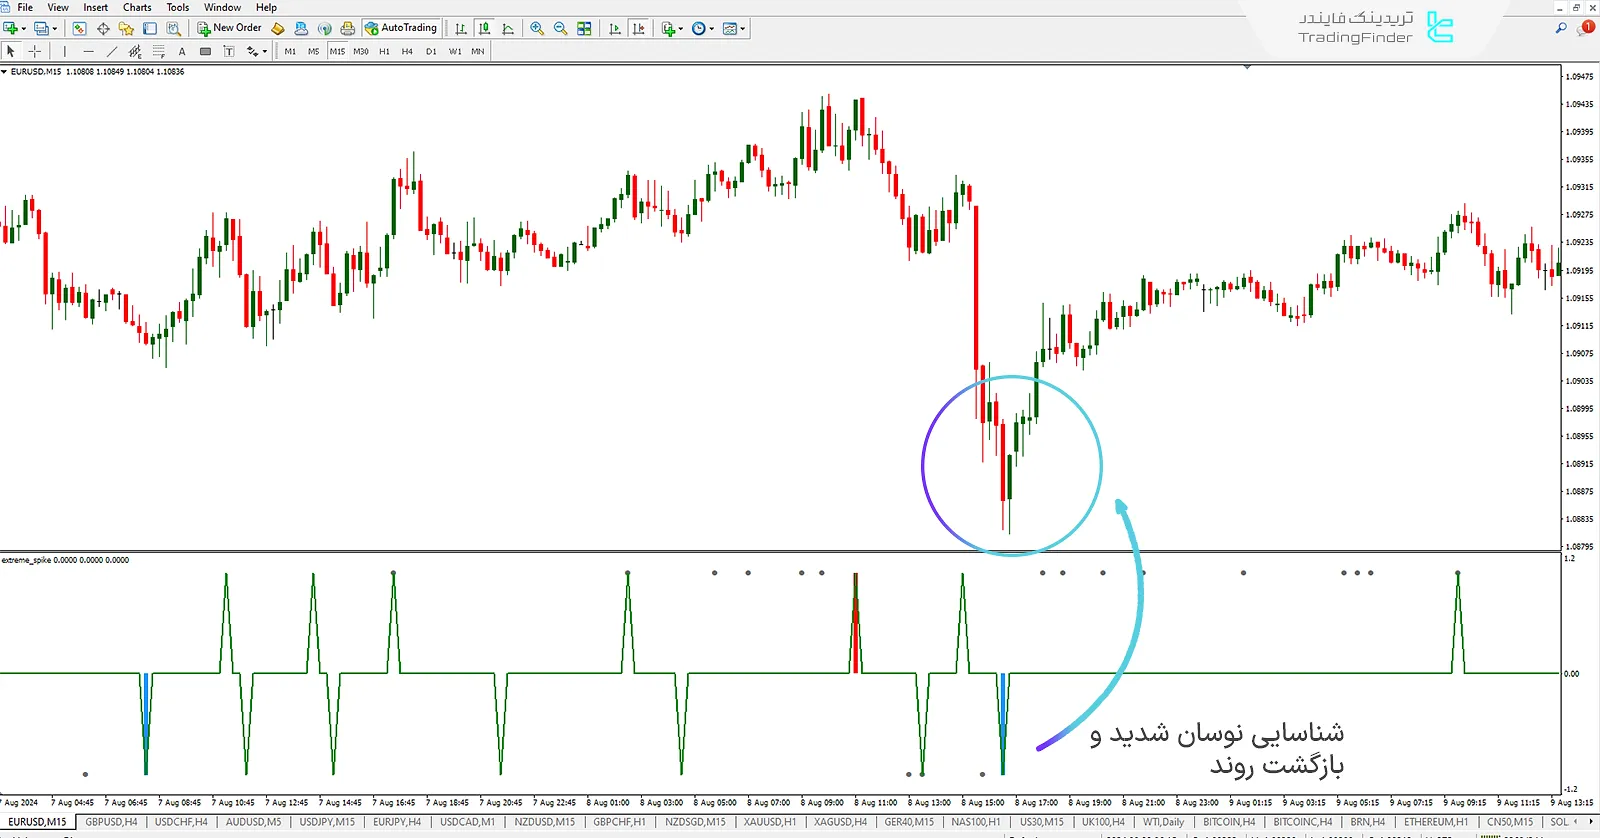Zoom out of the chart

(560, 29)
